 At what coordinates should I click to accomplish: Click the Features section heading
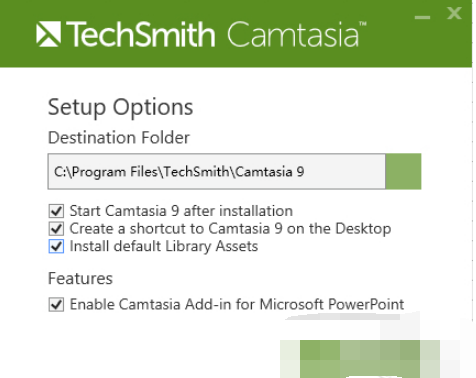click(80, 278)
